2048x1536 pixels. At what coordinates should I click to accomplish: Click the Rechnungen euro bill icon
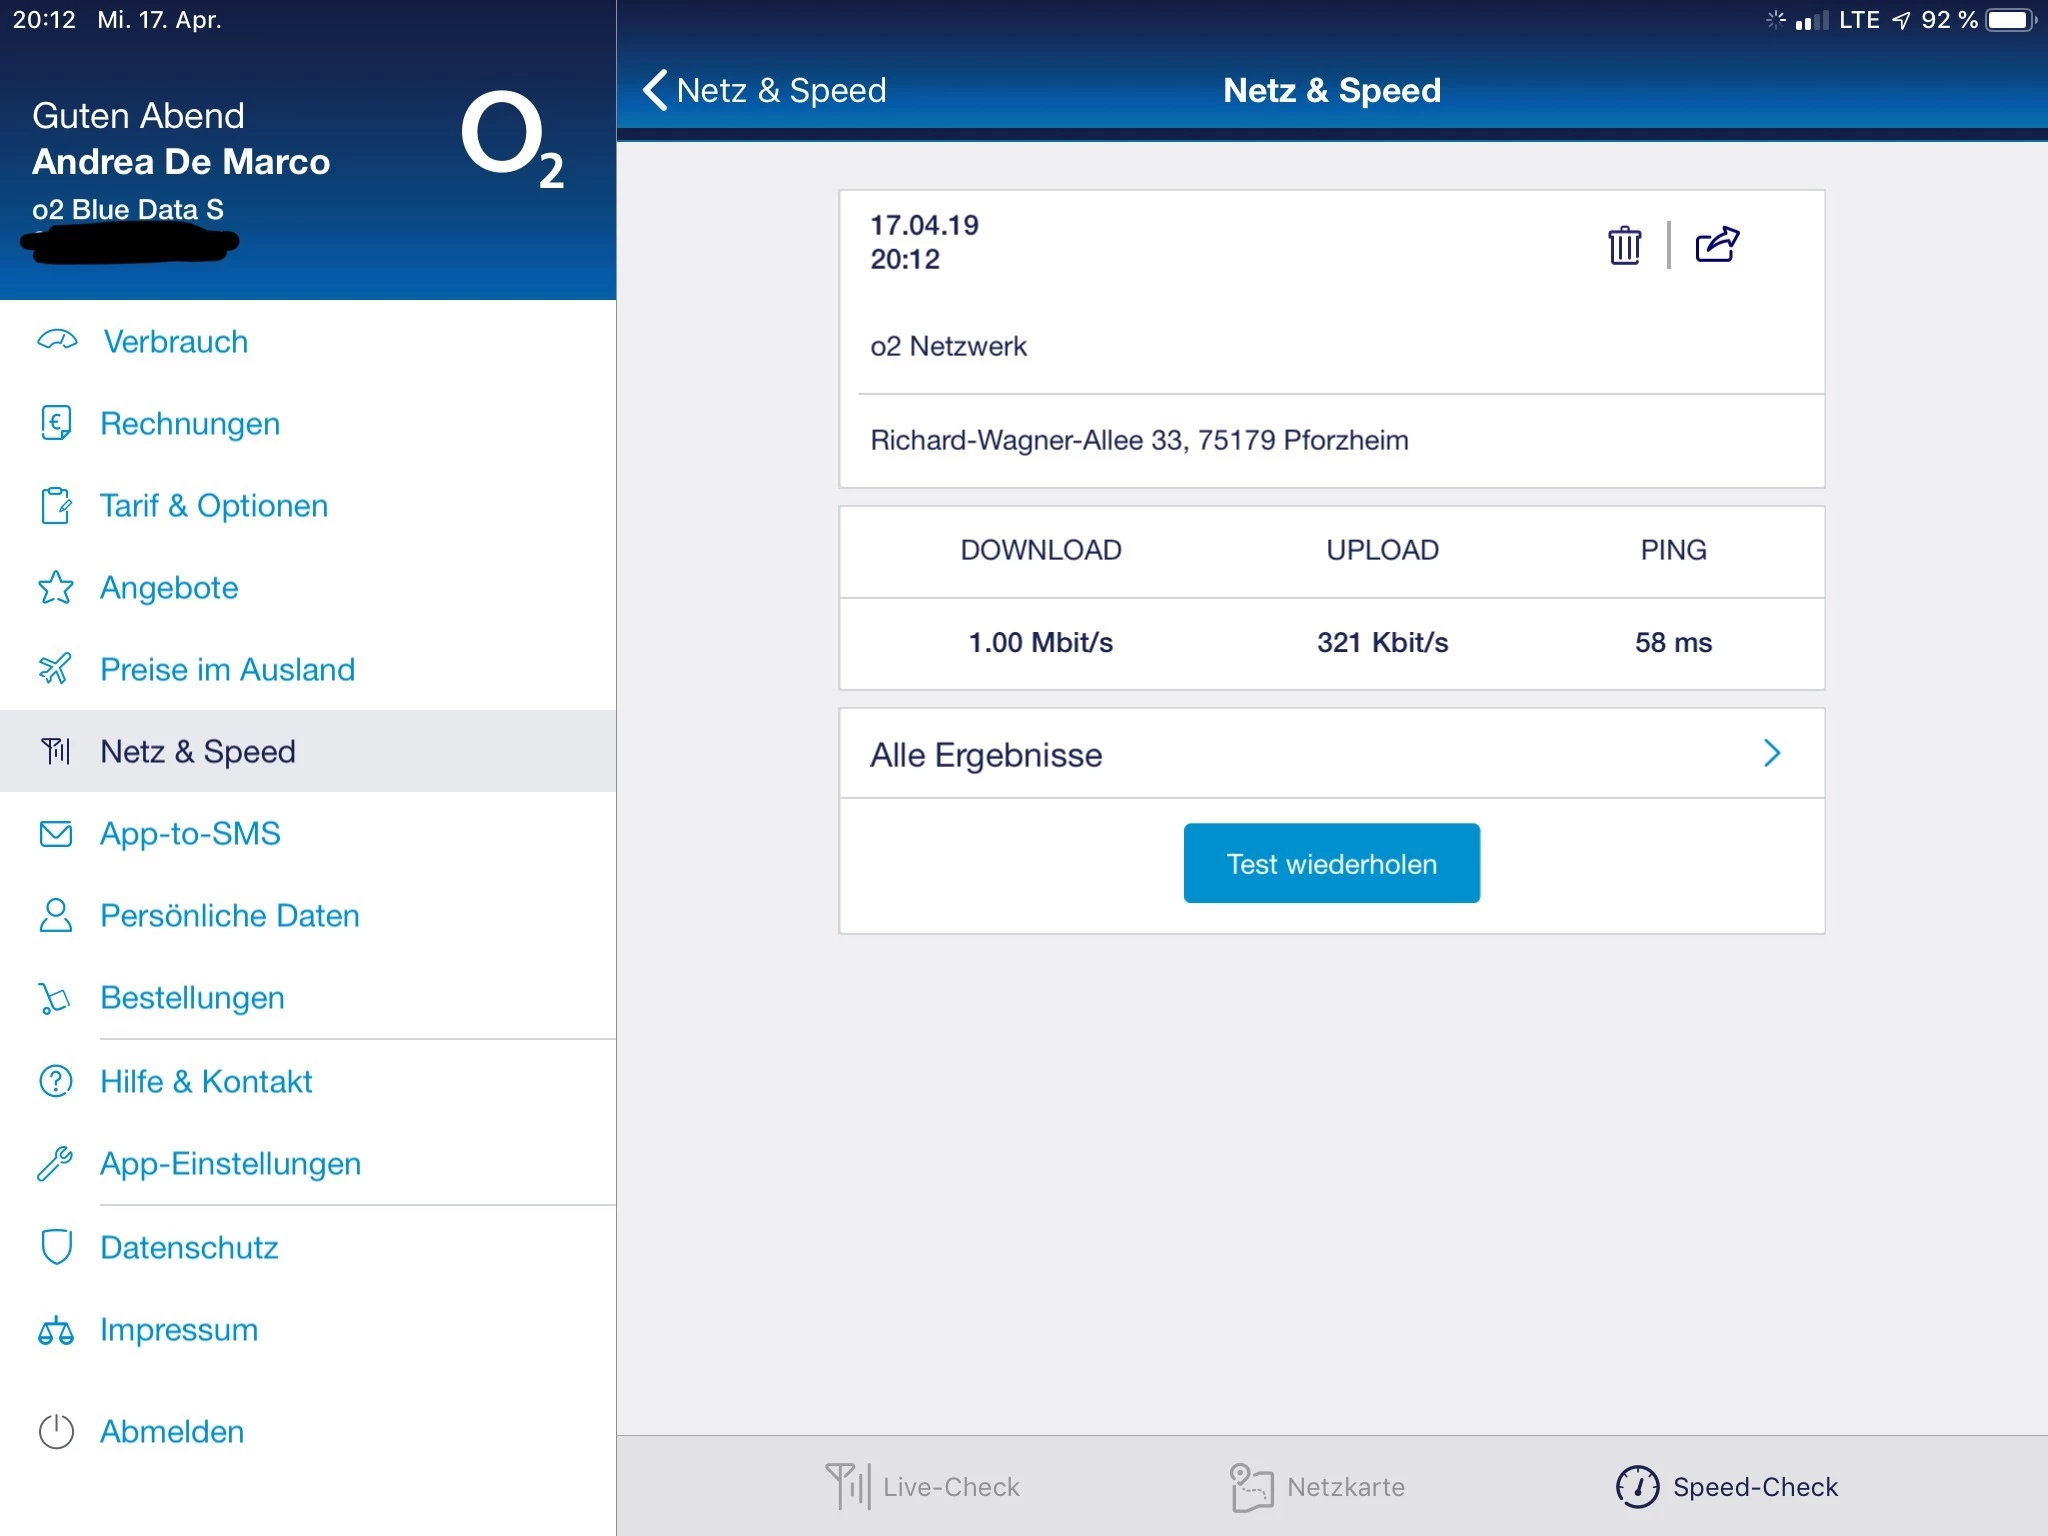56,423
